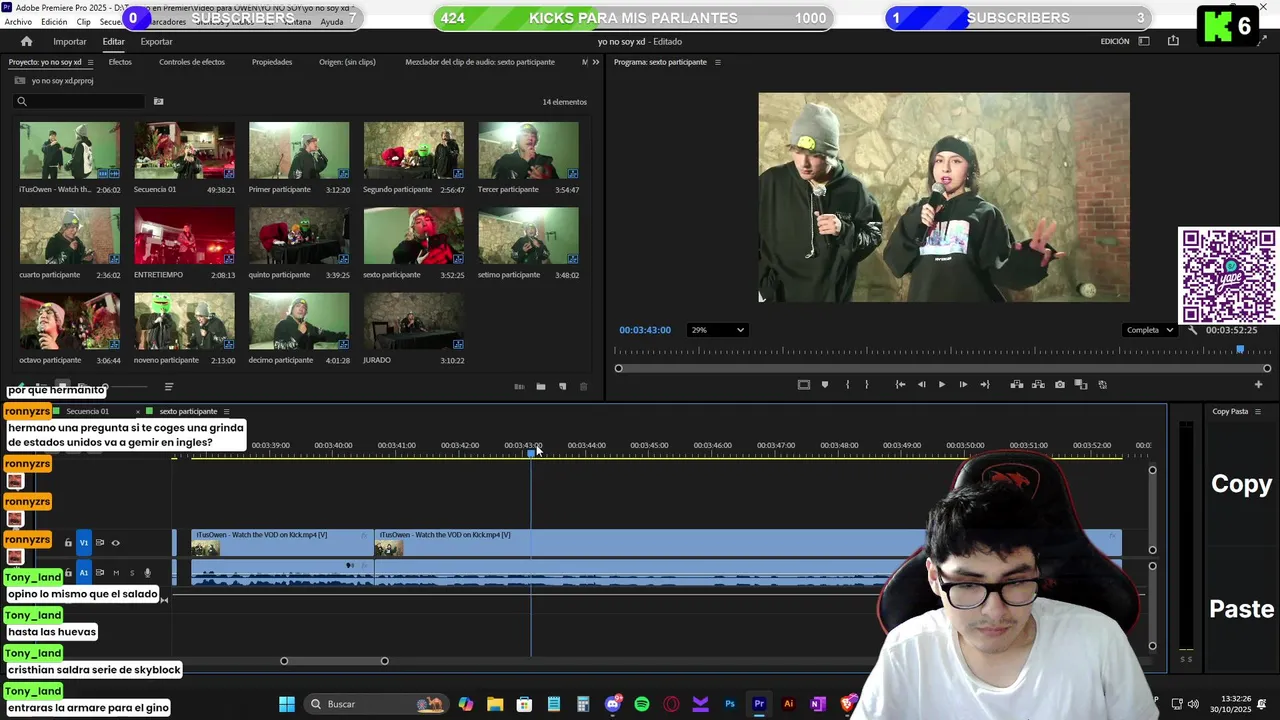Open the Clip menu

point(83,22)
